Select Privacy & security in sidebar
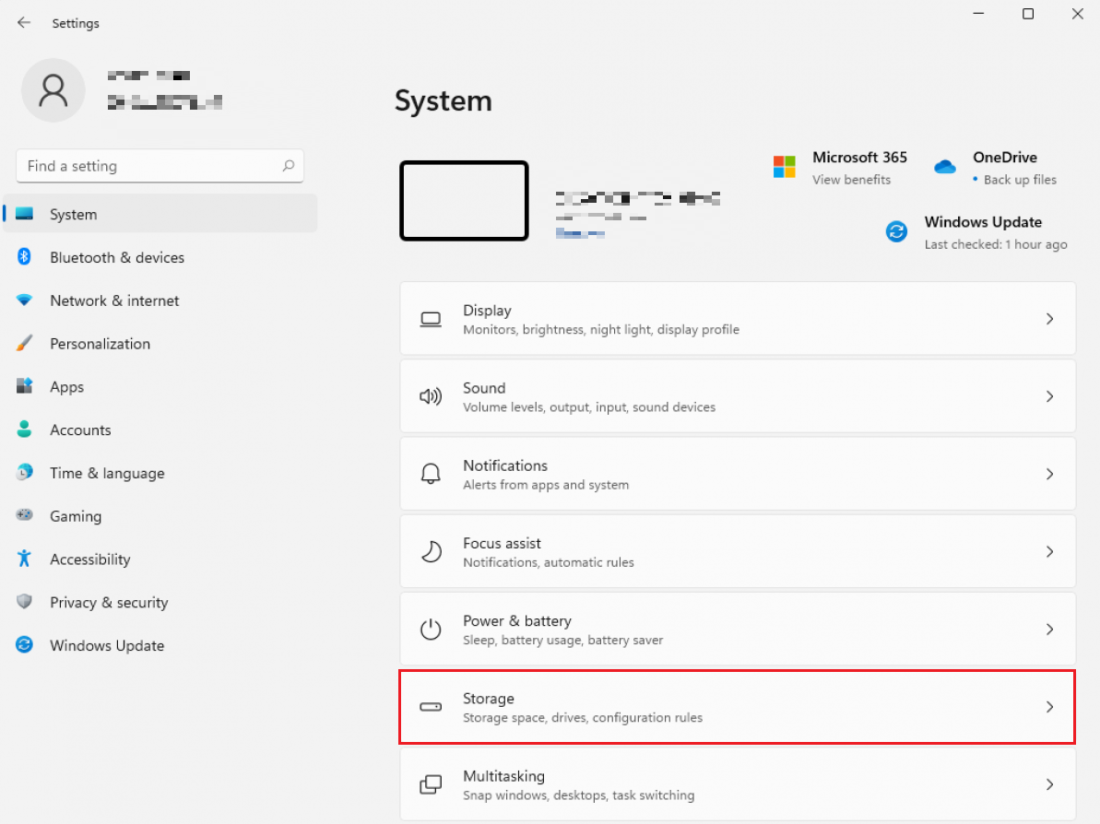The height and width of the screenshot is (824, 1100). [109, 602]
